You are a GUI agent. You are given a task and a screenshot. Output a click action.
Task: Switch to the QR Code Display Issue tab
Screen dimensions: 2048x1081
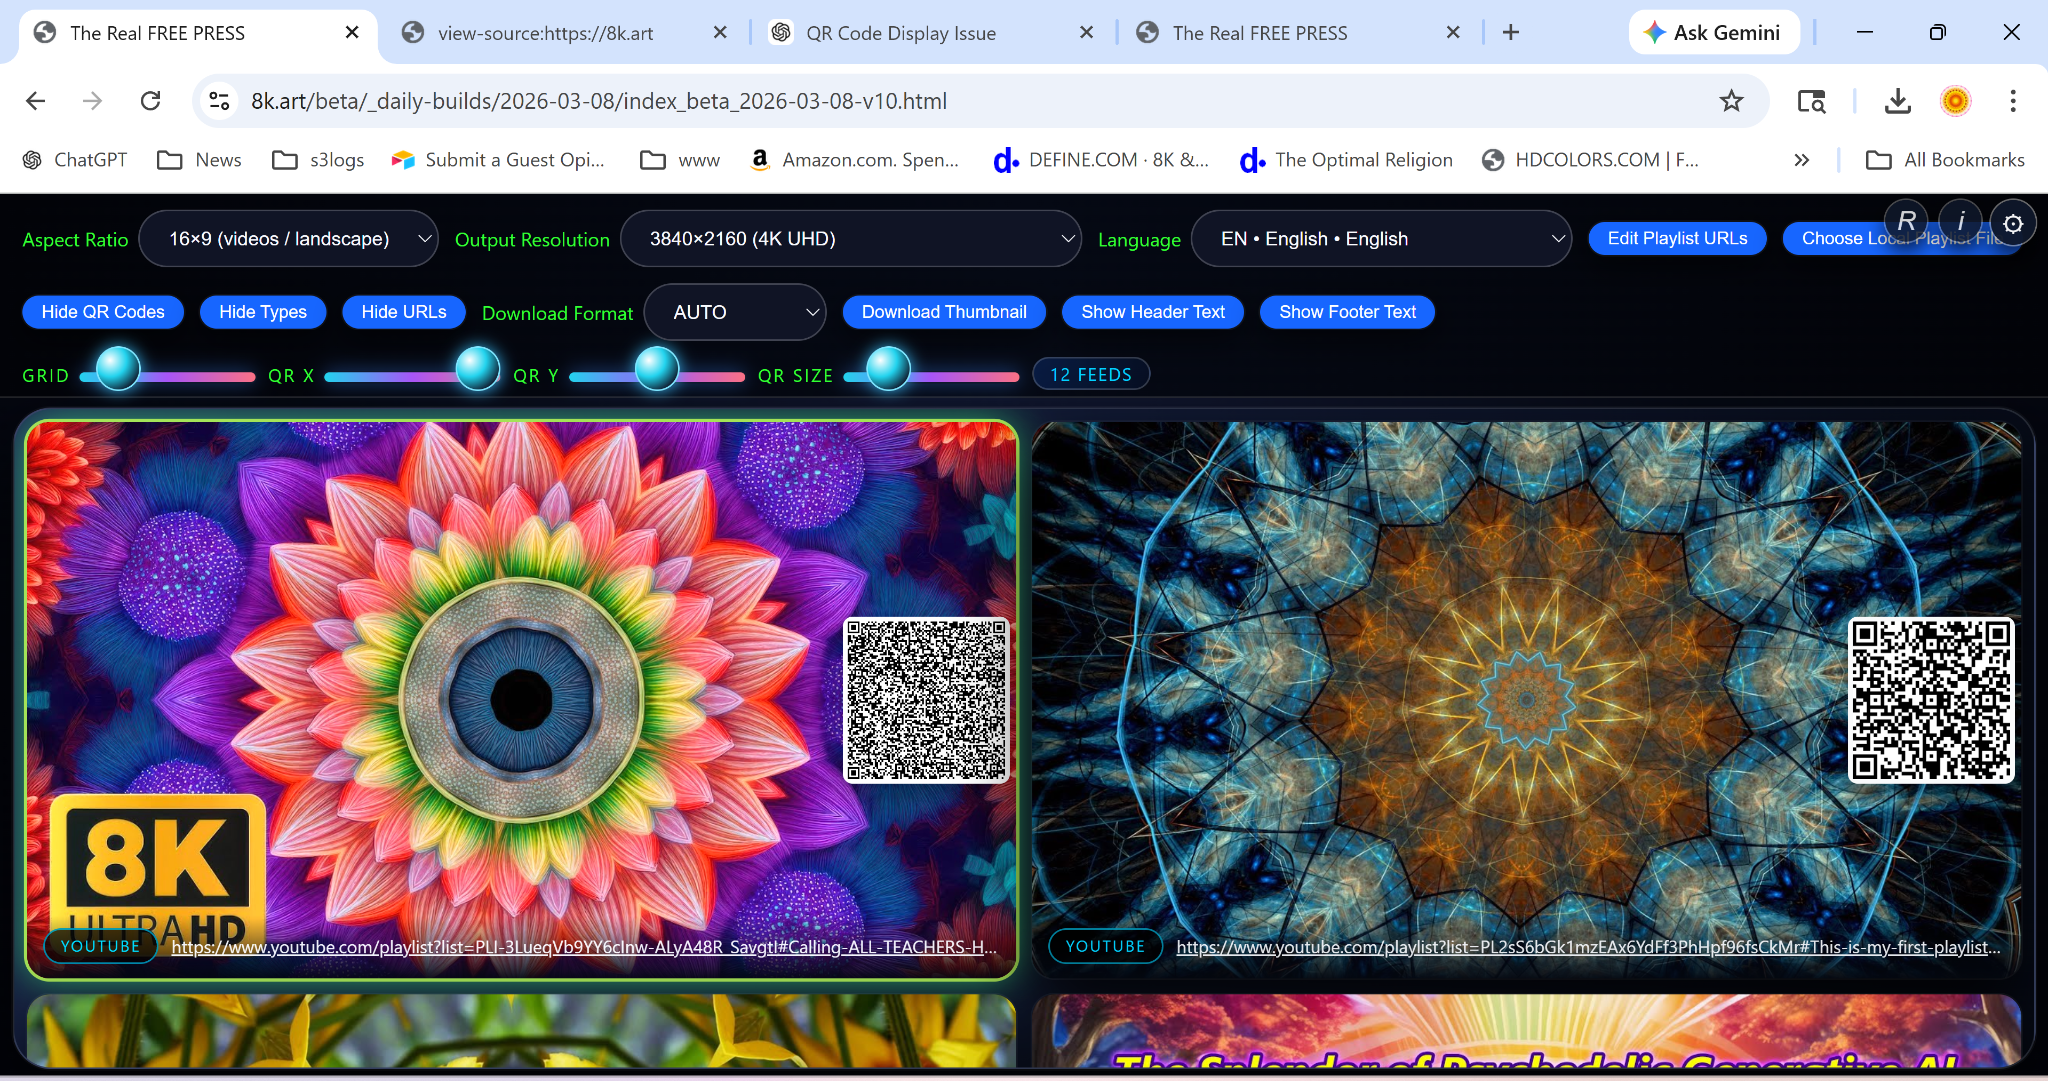(x=901, y=33)
